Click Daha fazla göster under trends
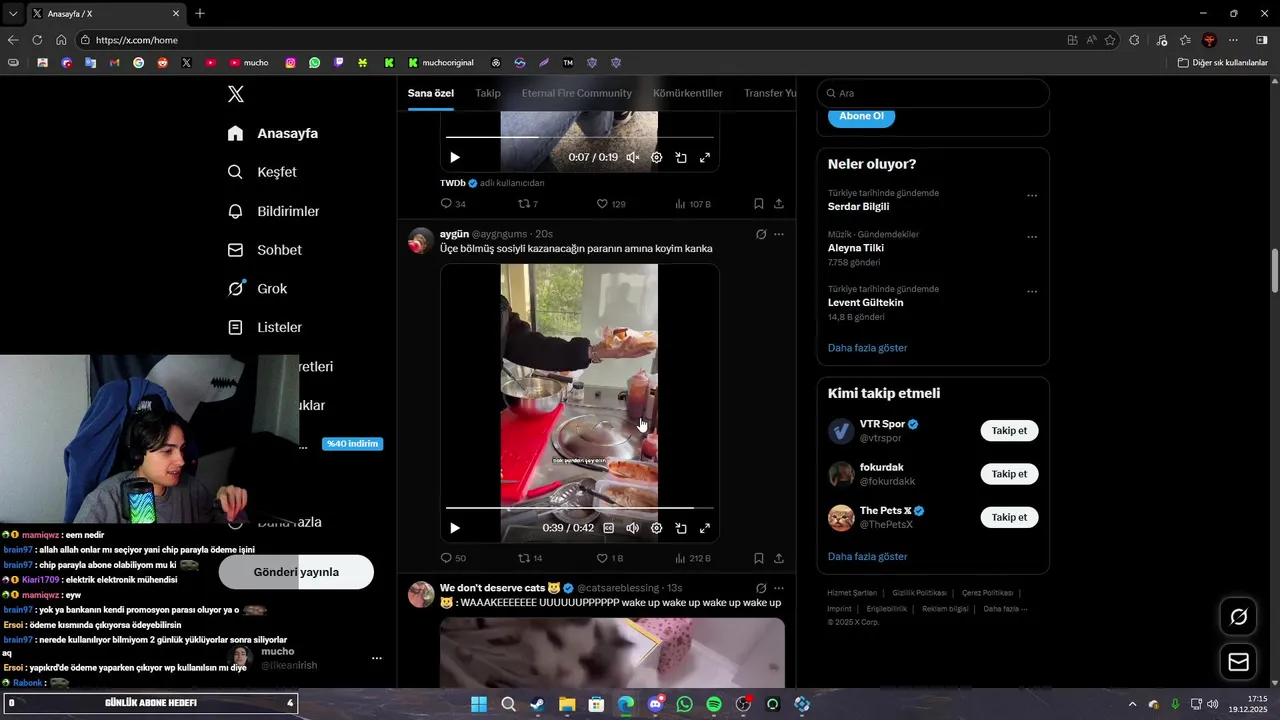 (x=868, y=348)
